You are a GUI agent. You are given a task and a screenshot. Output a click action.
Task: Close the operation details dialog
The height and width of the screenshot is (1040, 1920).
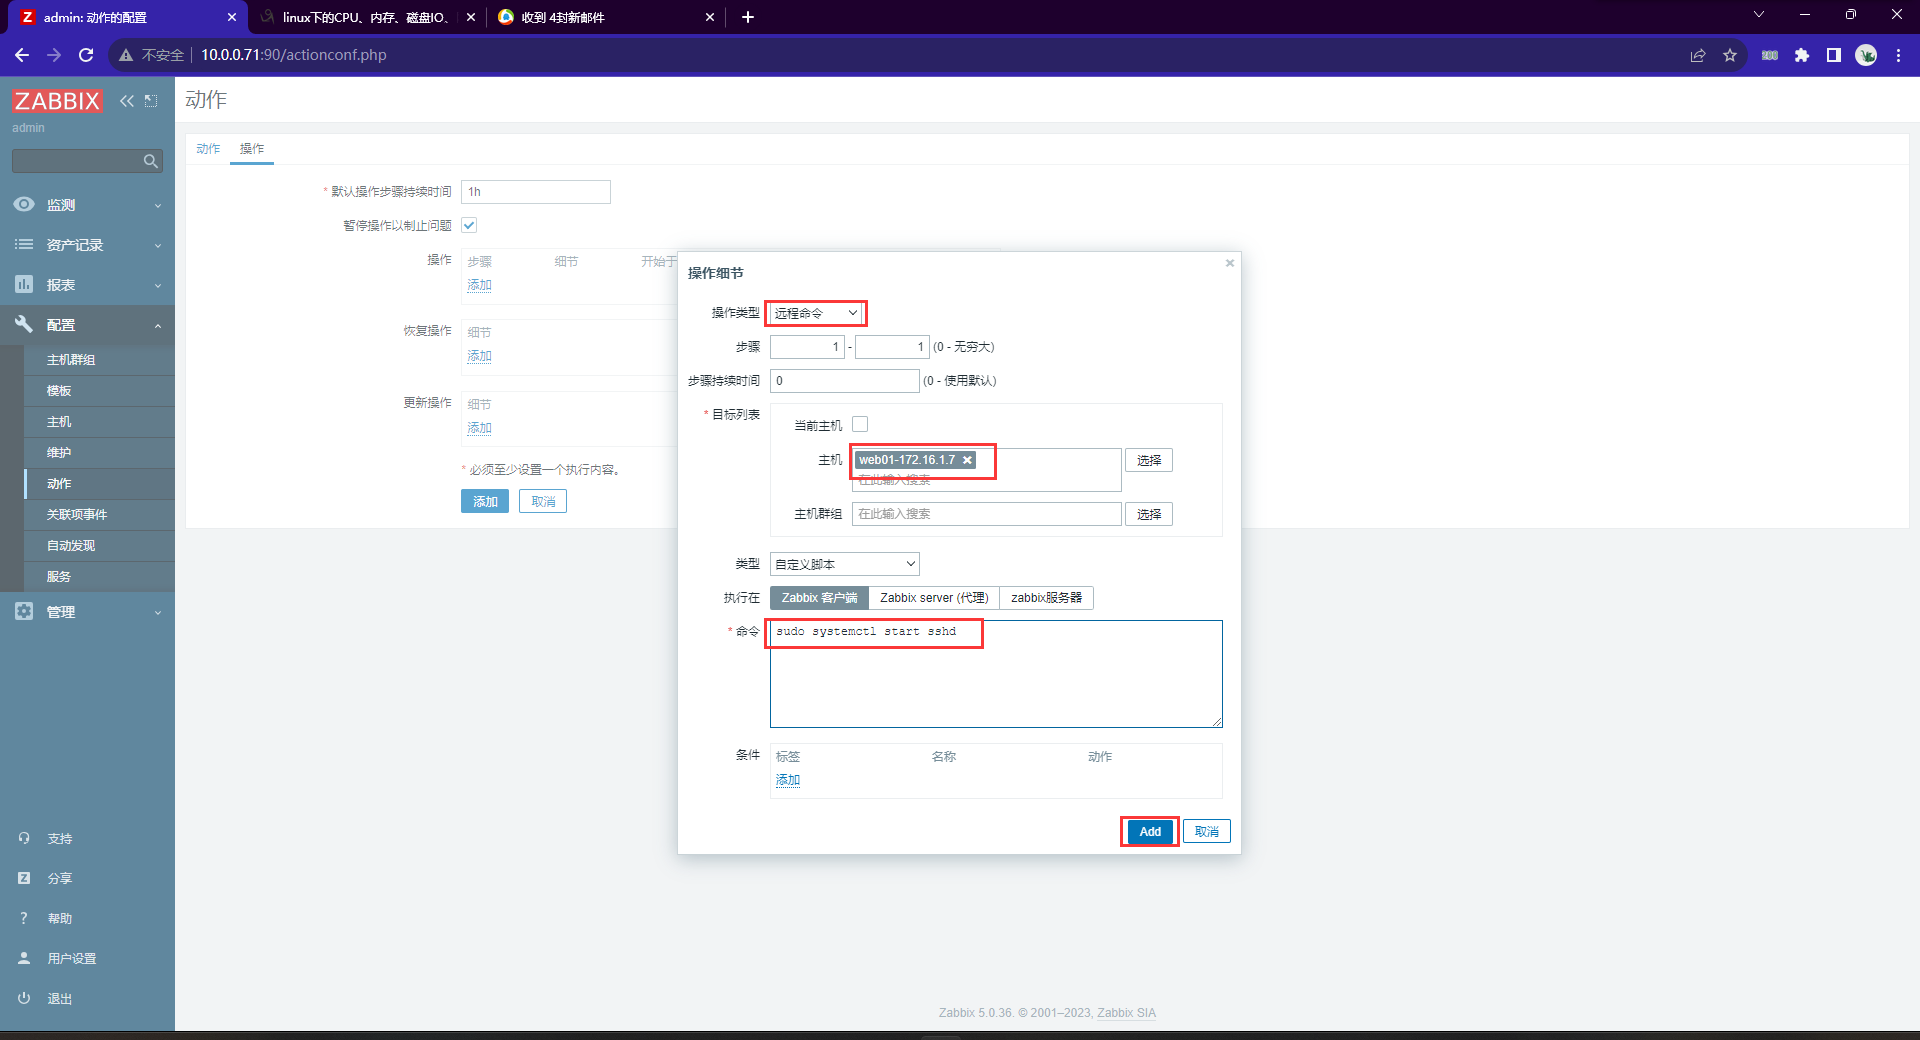pos(1229,263)
